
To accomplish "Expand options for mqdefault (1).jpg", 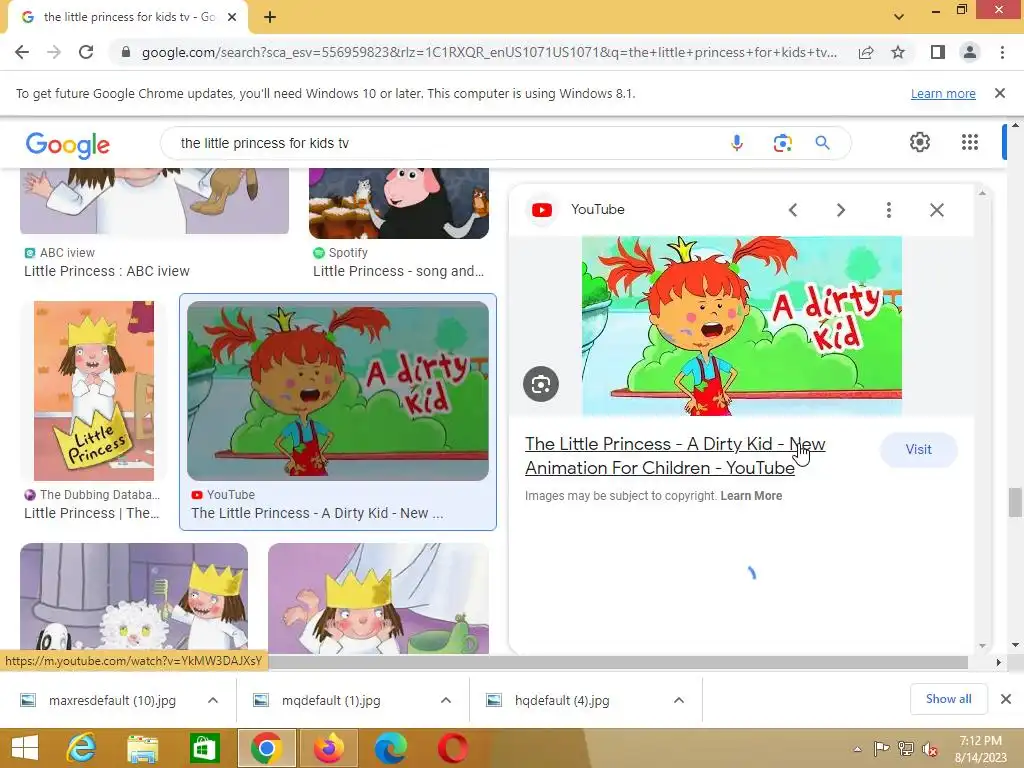I will (x=446, y=700).
